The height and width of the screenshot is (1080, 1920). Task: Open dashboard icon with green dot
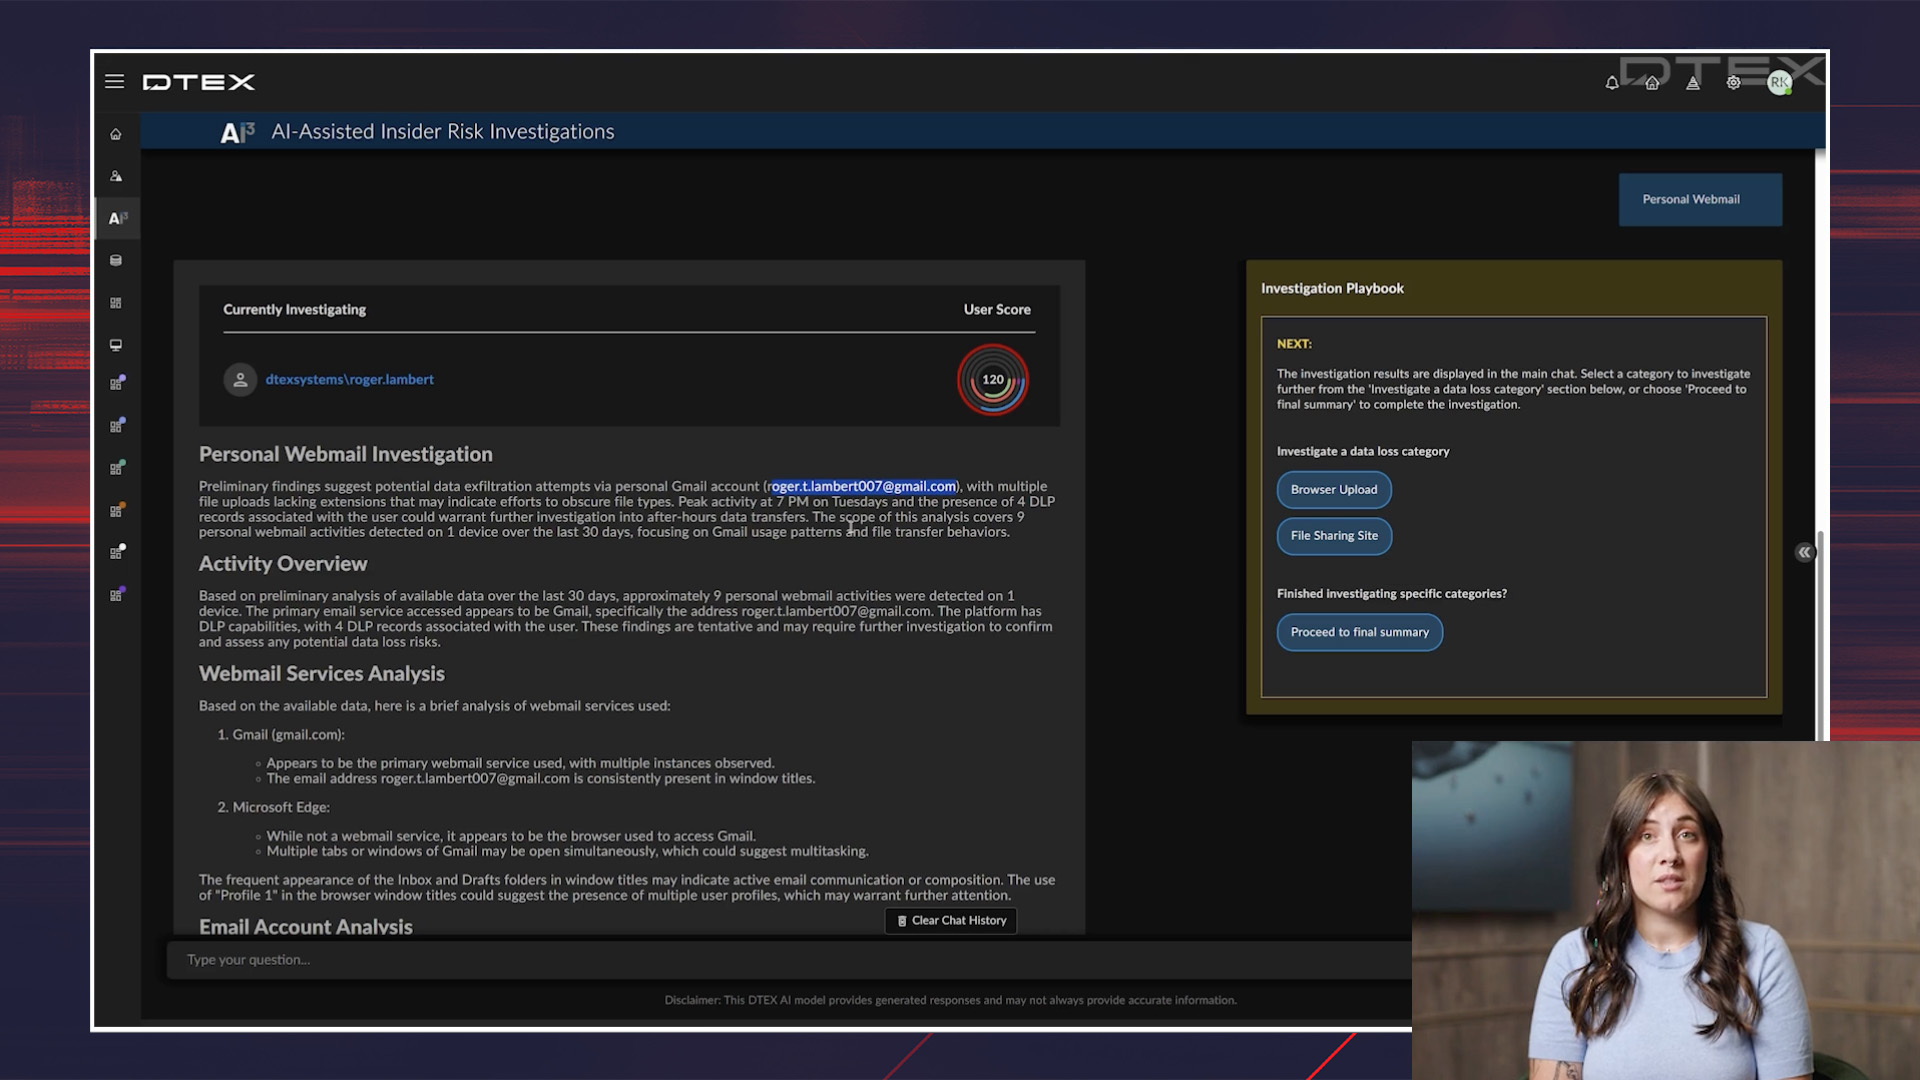point(117,468)
